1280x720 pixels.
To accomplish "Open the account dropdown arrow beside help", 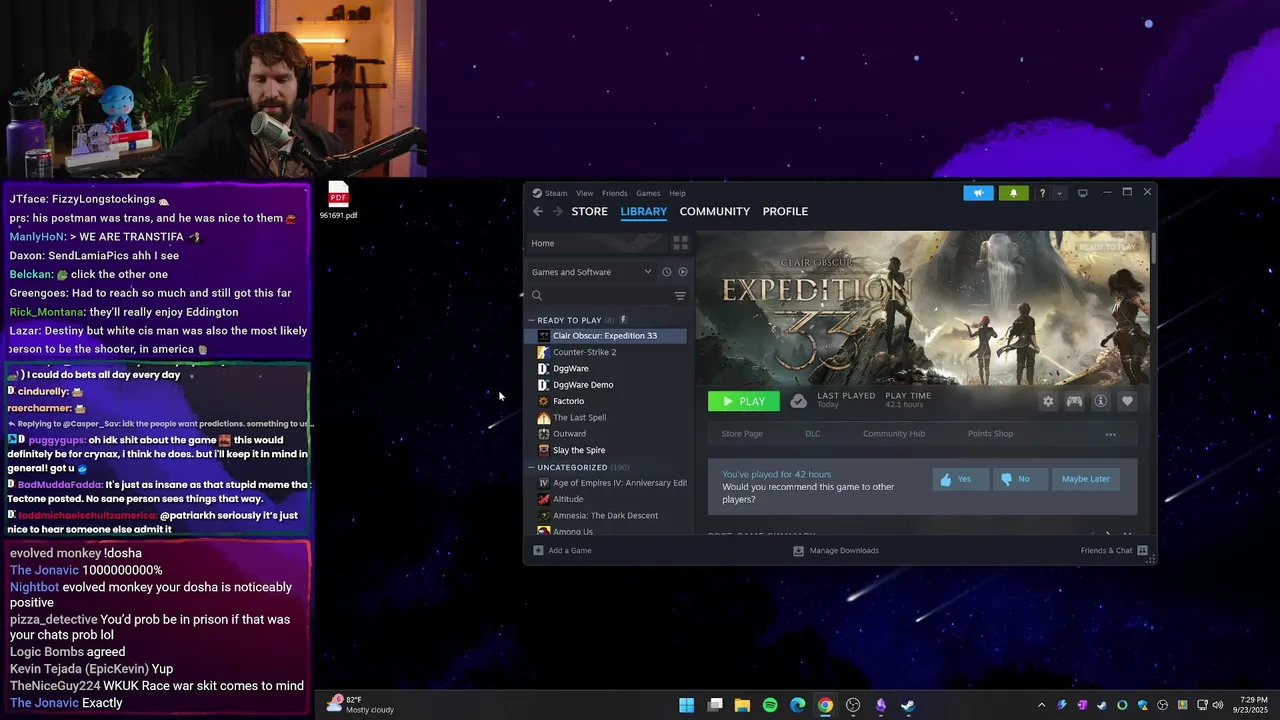I will click(1058, 193).
